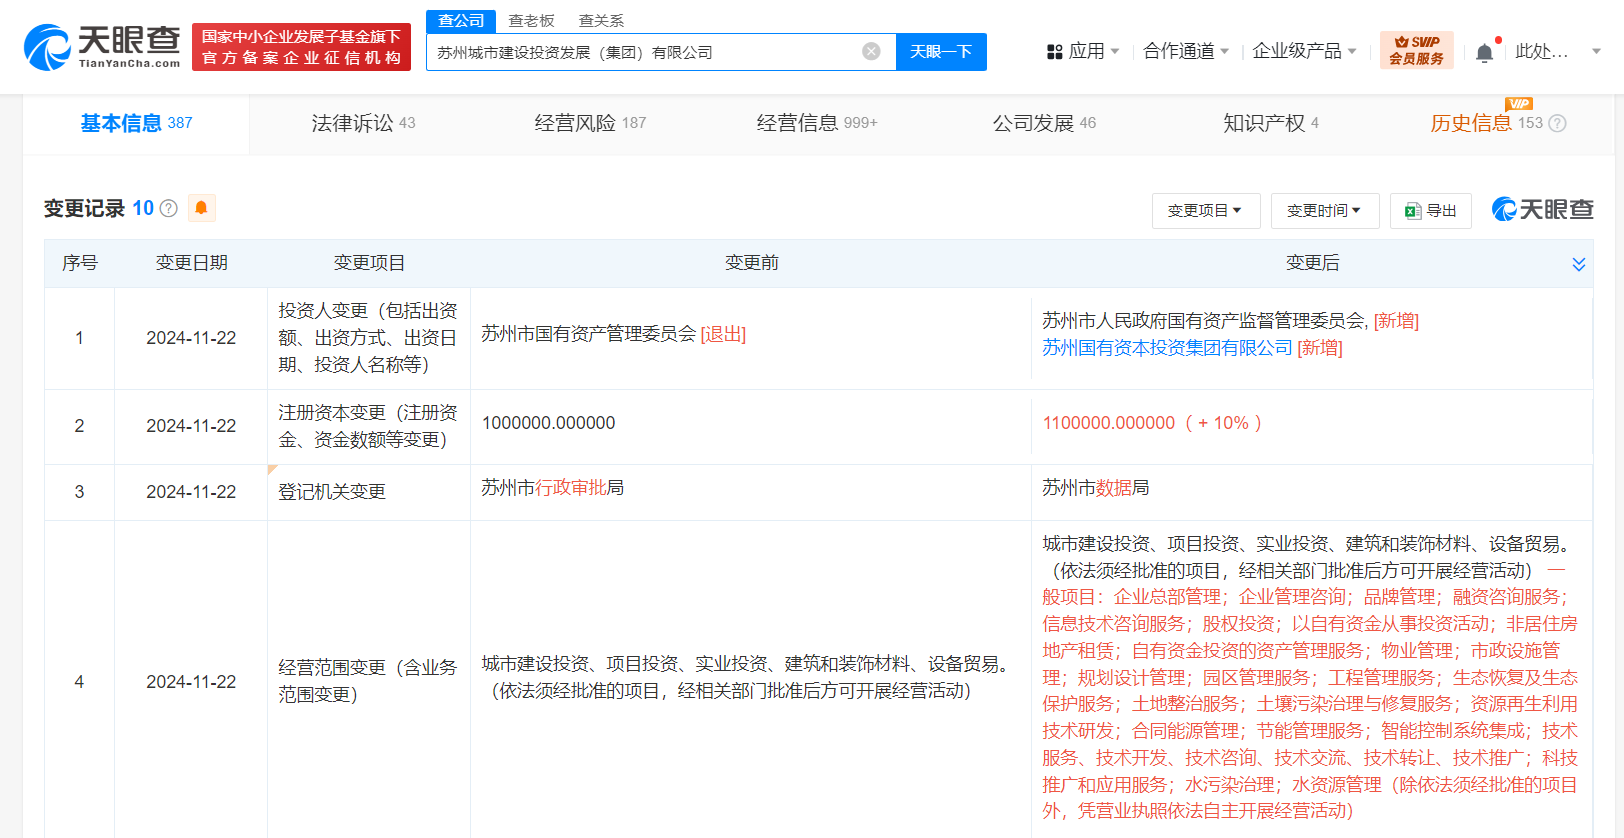Click the TianYanCha home logo
Viewport: 1624px width, 838px height.
click(x=102, y=47)
